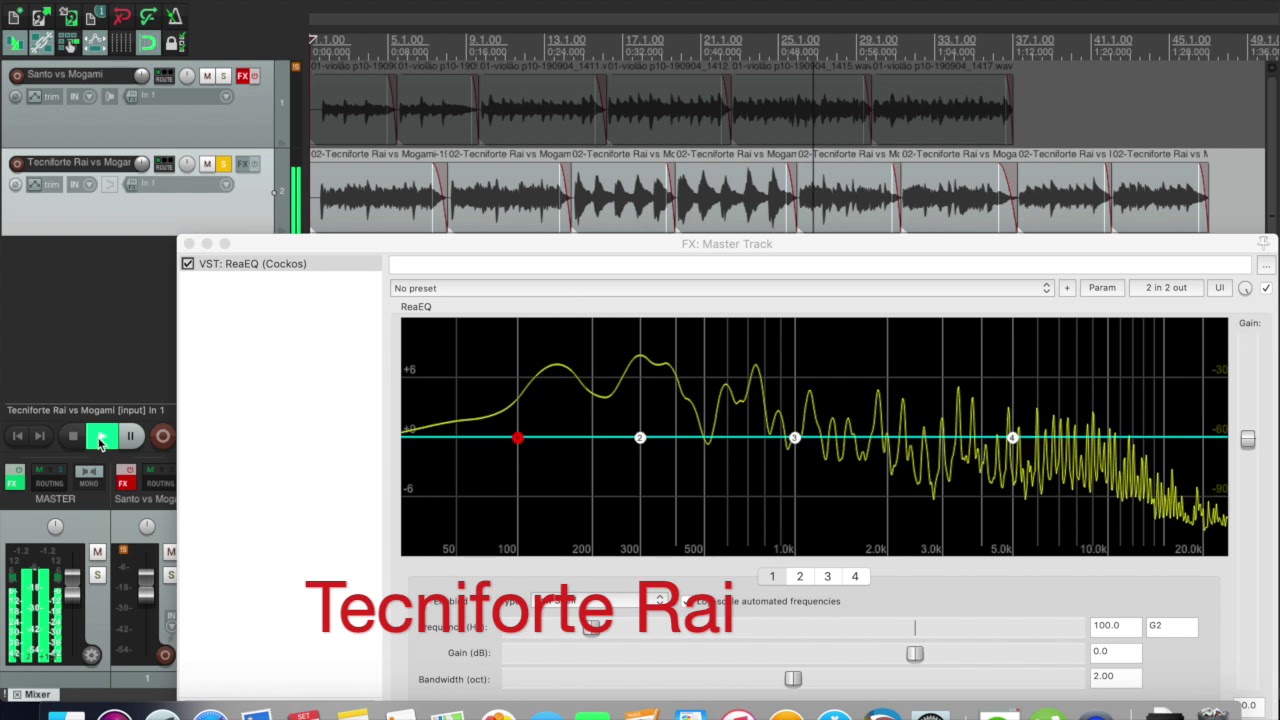Viewport: 1280px width, 720px height.
Task: Toggle auto-crossfade toolbar icon
Action: (x=14, y=43)
